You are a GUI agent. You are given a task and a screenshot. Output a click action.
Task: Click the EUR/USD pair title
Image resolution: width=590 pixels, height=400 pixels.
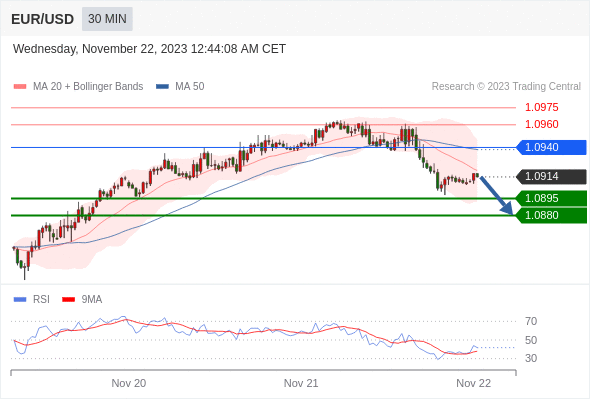tap(43, 19)
